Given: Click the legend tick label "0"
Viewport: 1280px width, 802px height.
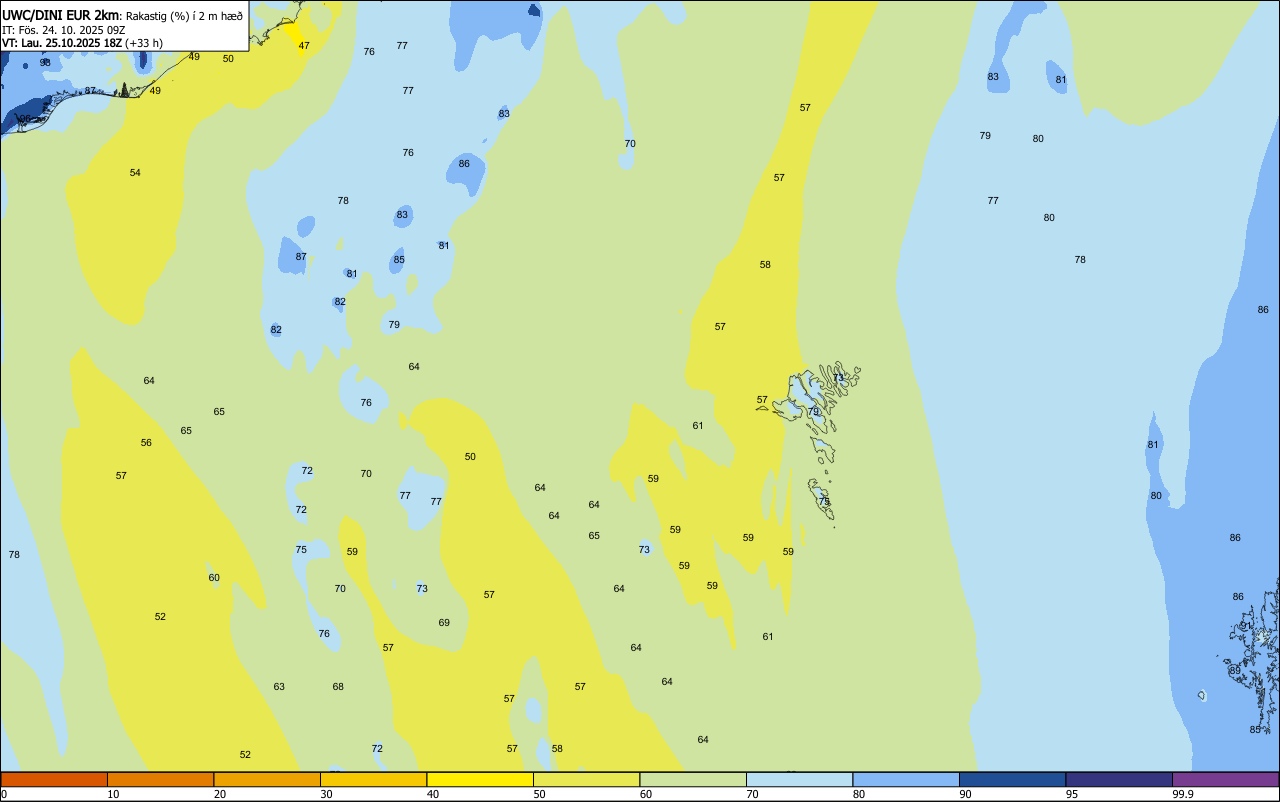Looking at the screenshot, I should point(4,794).
